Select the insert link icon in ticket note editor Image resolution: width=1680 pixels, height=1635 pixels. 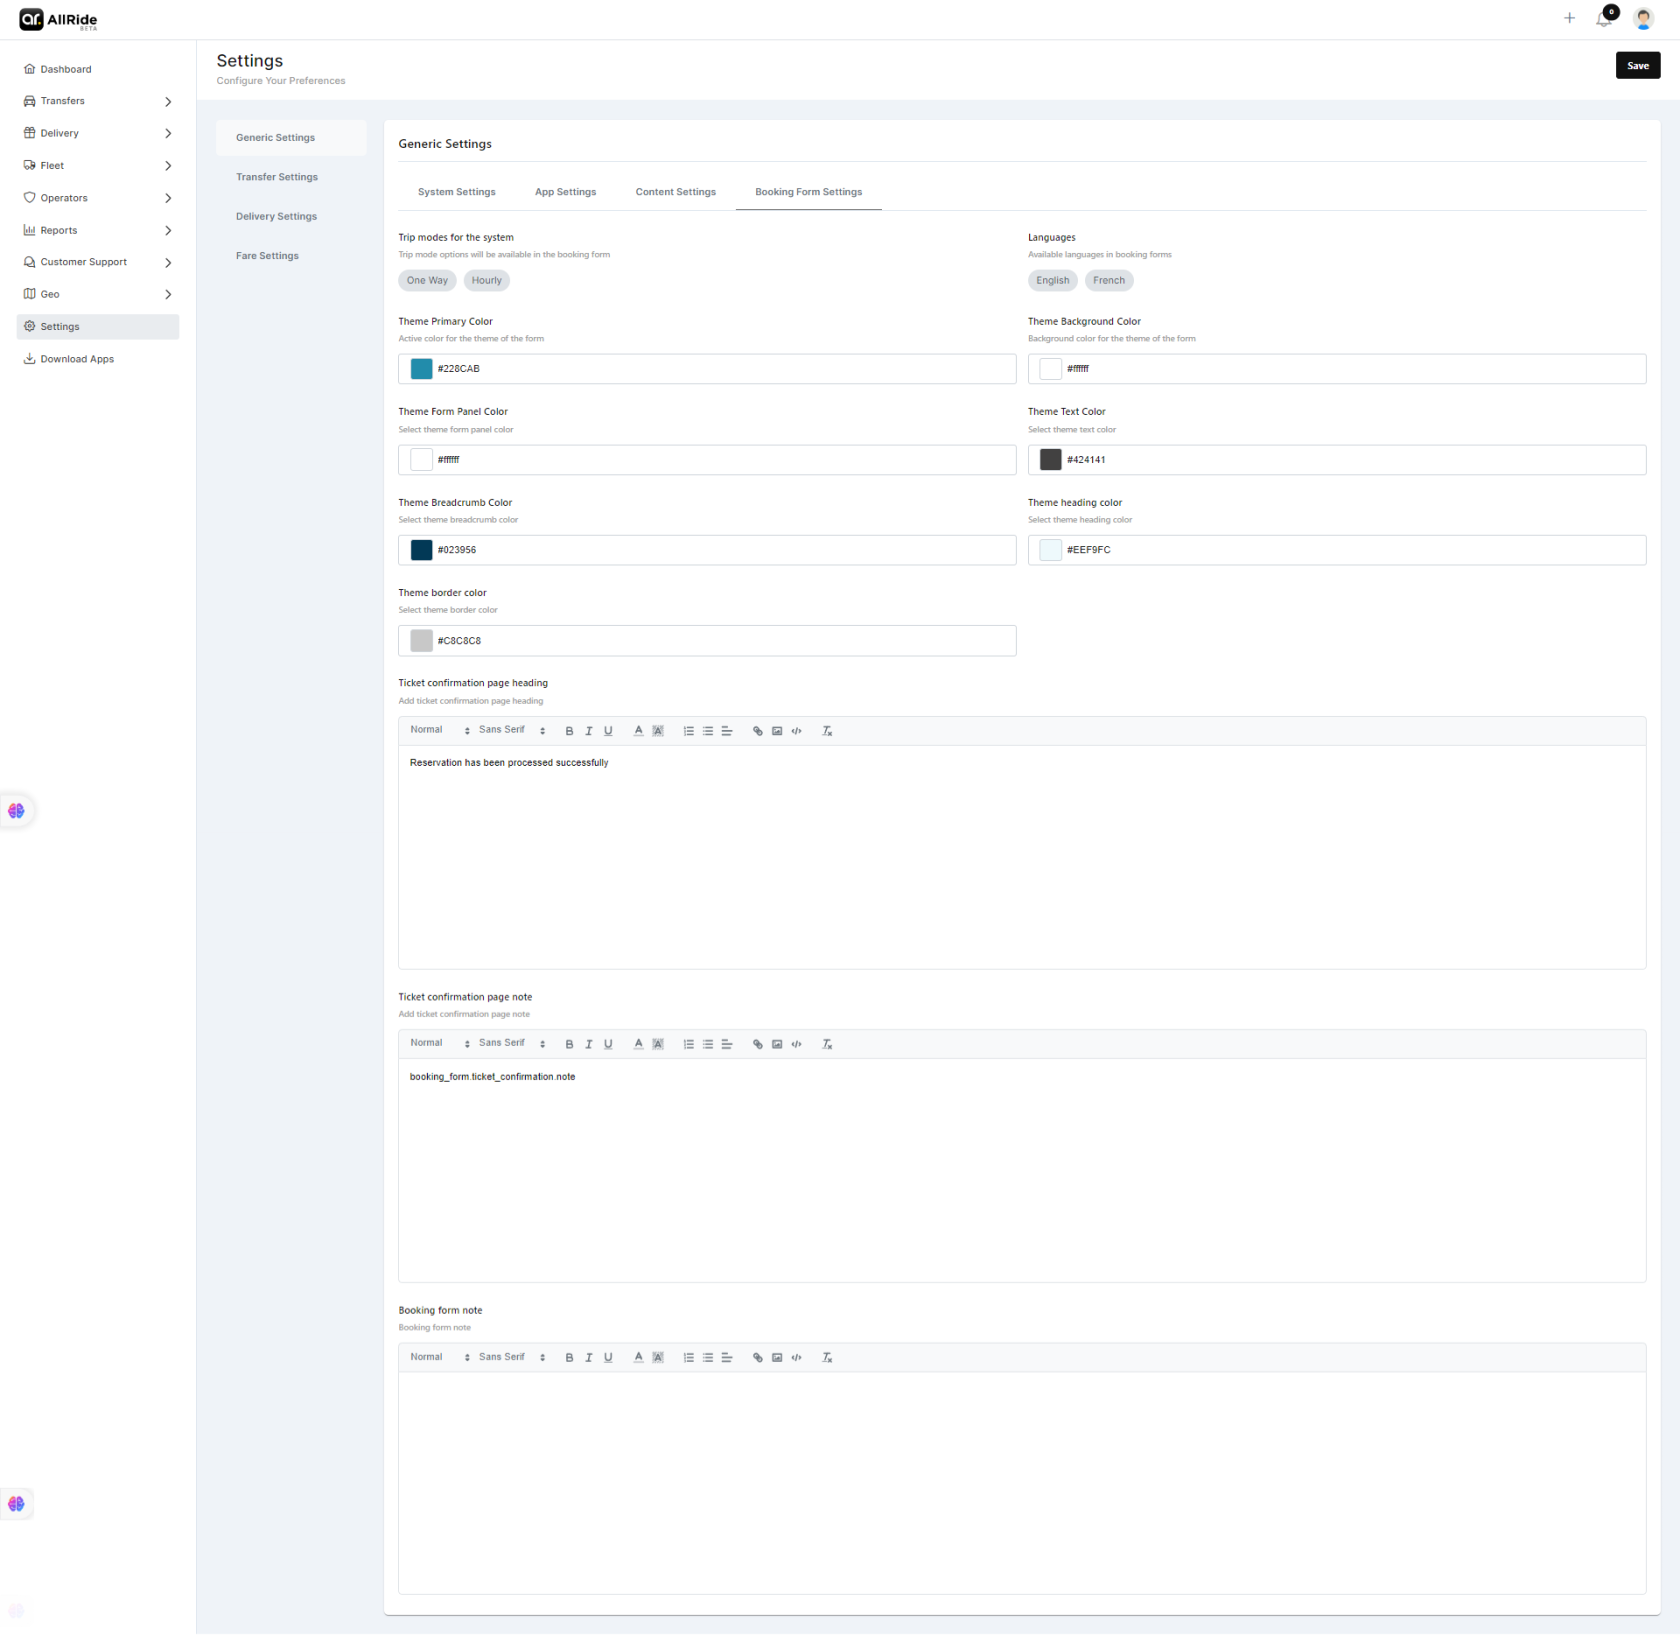[757, 1043]
